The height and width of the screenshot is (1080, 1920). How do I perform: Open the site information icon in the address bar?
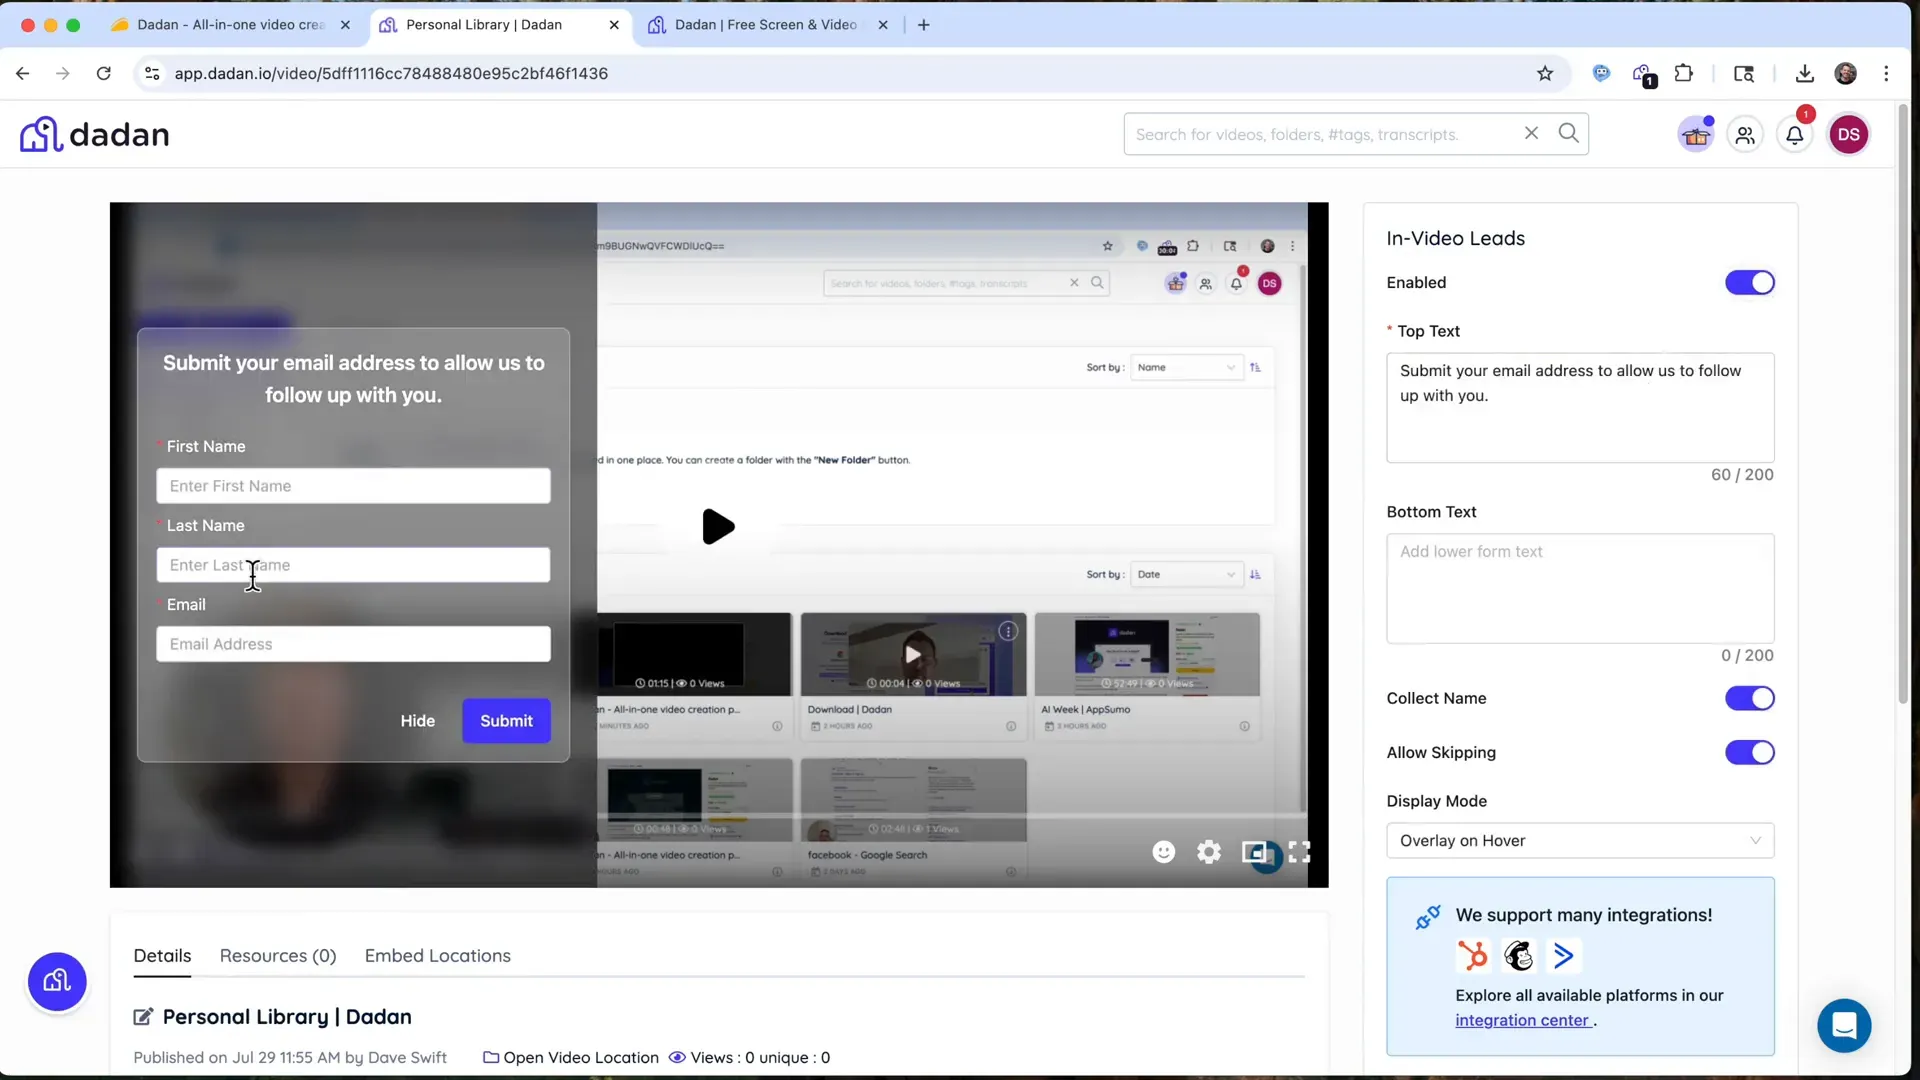152,73
